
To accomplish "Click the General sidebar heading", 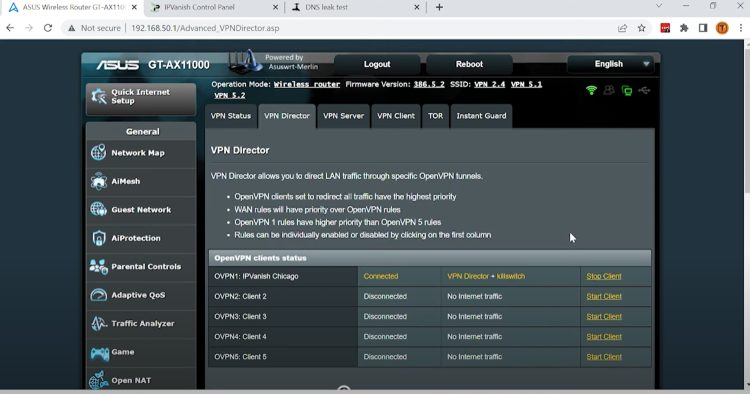I will tap(142, 131).
